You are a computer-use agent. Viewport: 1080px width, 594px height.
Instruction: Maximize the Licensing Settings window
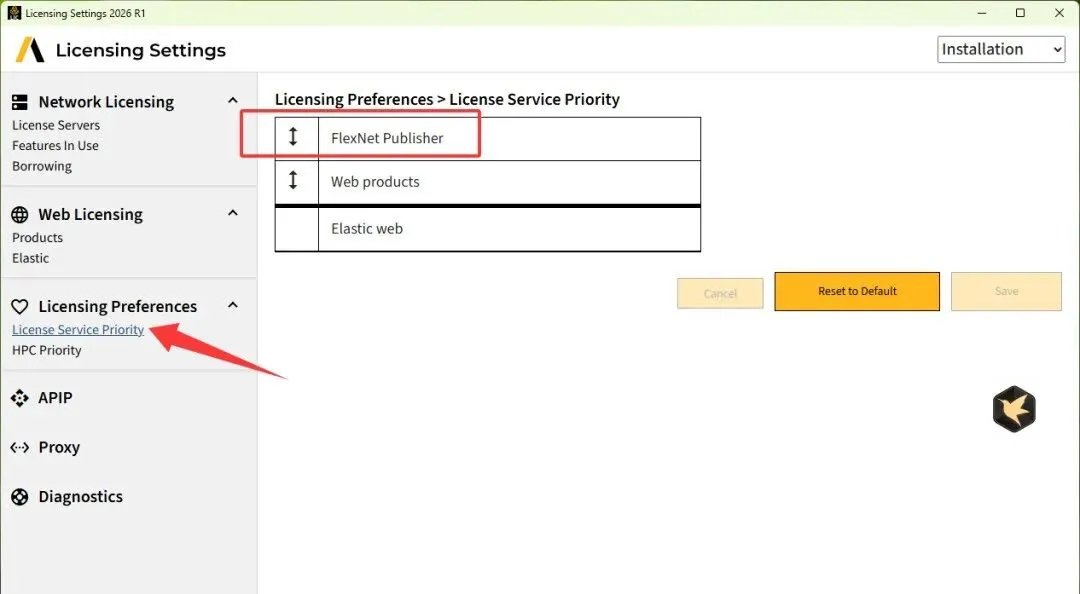point(1020,13)
